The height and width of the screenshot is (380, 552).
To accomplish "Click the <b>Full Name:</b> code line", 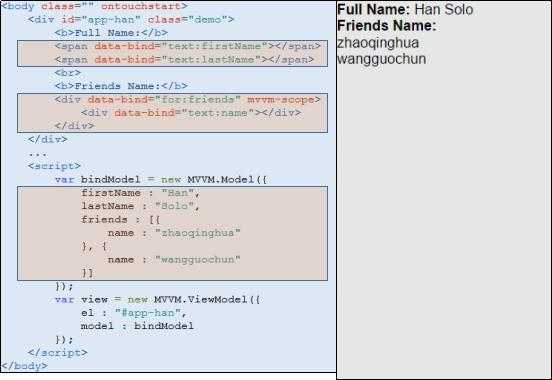I will click(111, 33).
